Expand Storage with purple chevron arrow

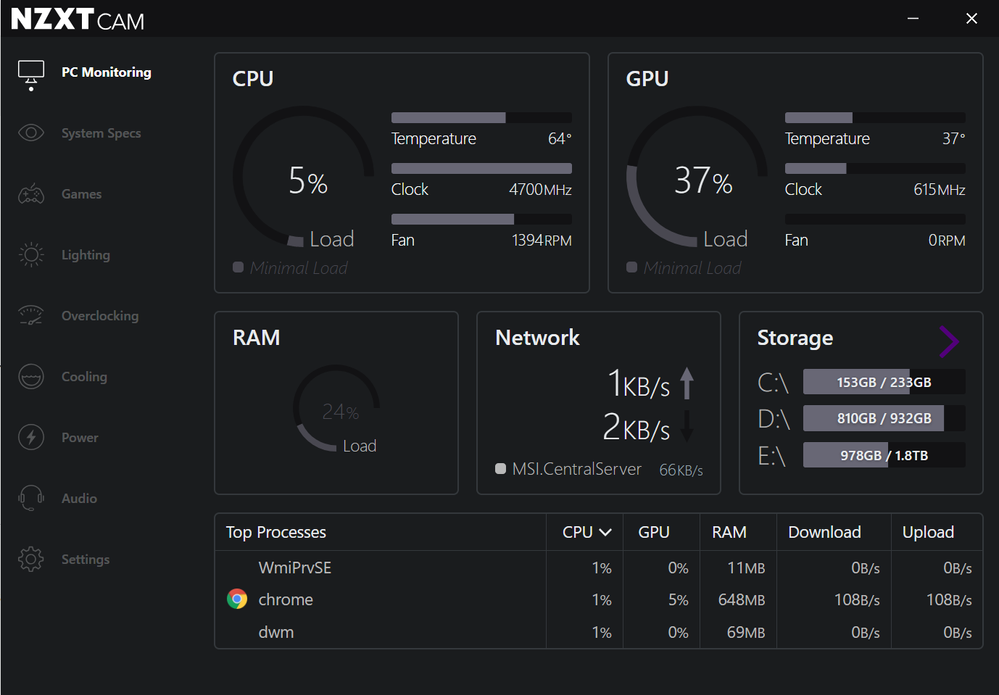(x=948, y=342)
